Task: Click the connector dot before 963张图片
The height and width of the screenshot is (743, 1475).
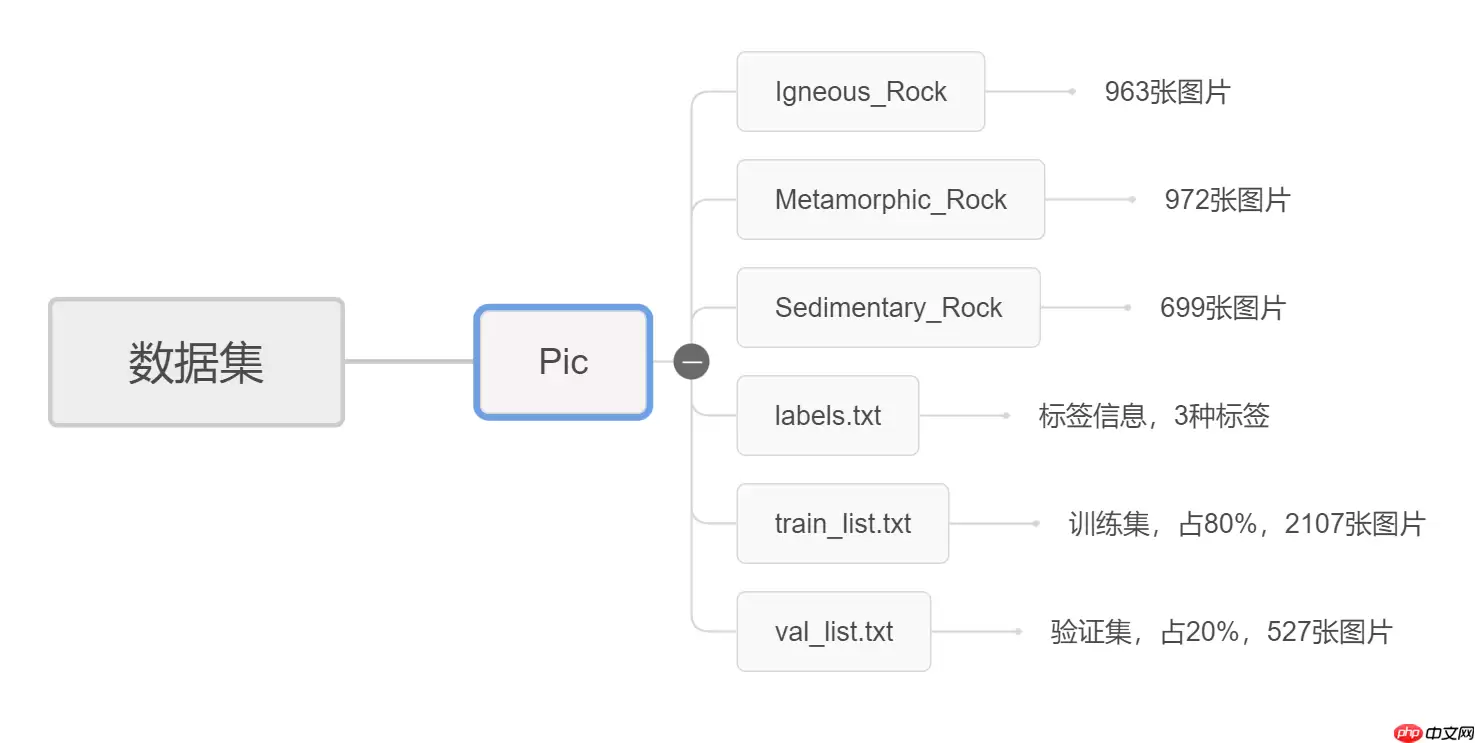Action: [x=1072, y=91]
